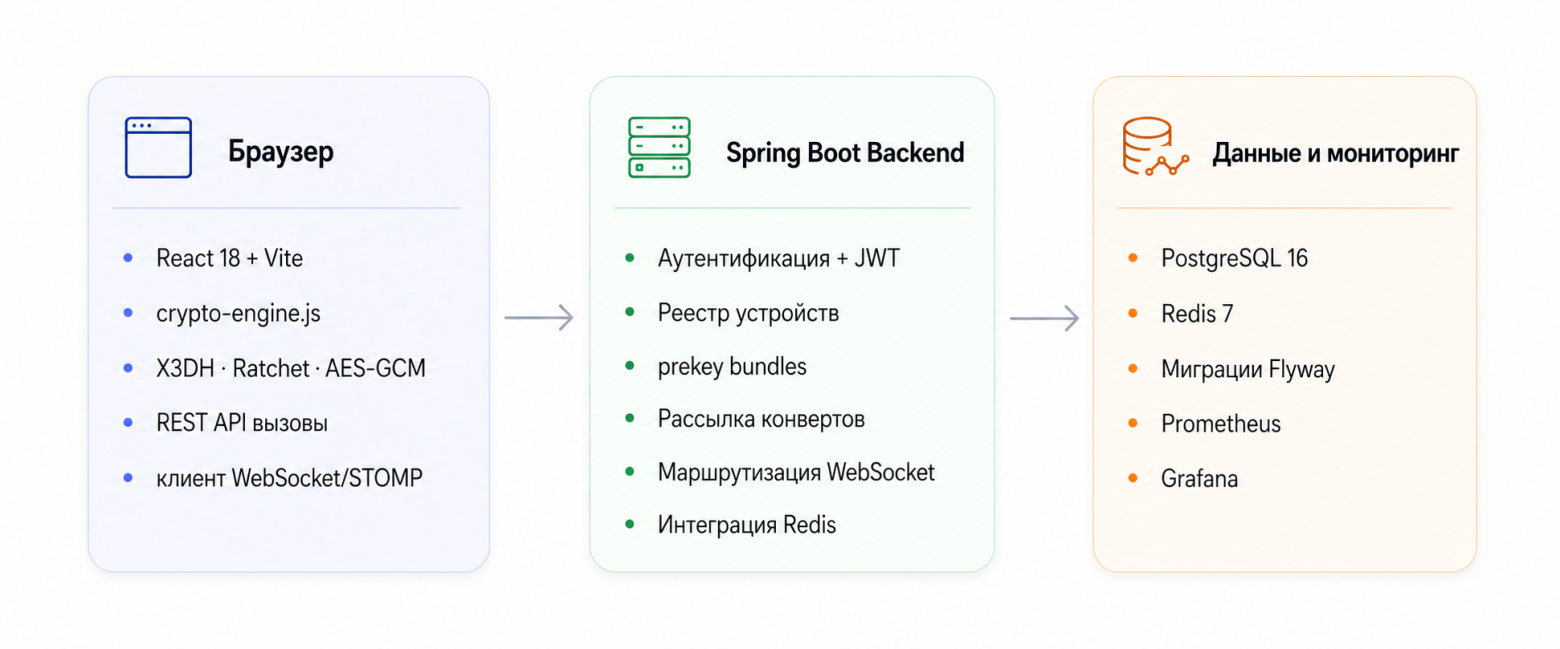The height and width of the screenshot is (649, 1560).
Task: Click the REST API вызовы item
Action: (x=242, y=424)
